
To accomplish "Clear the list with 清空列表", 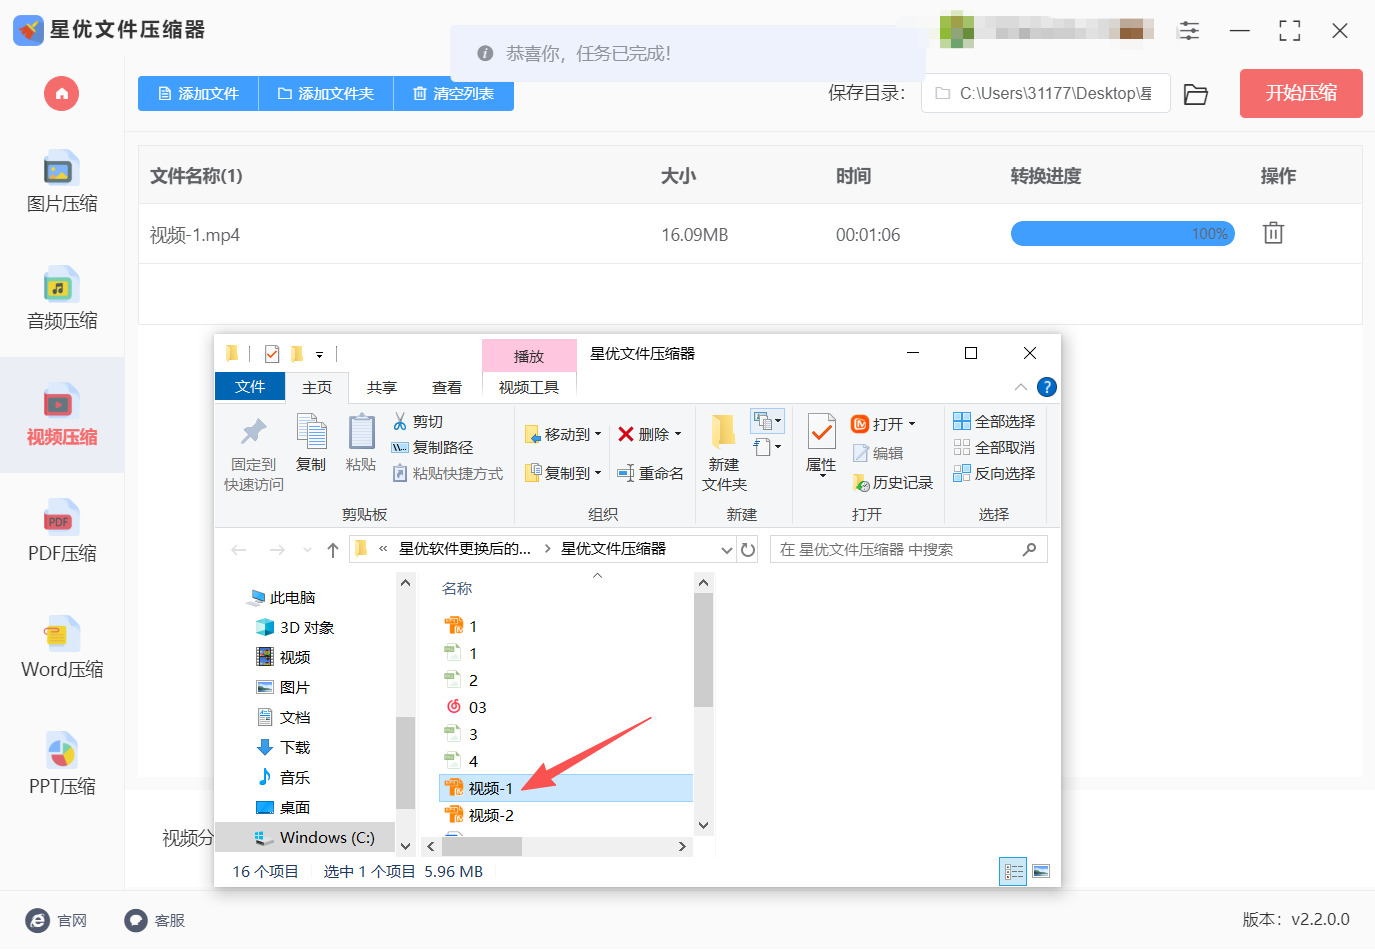I will pyautogui.click(x=454, y=94).
